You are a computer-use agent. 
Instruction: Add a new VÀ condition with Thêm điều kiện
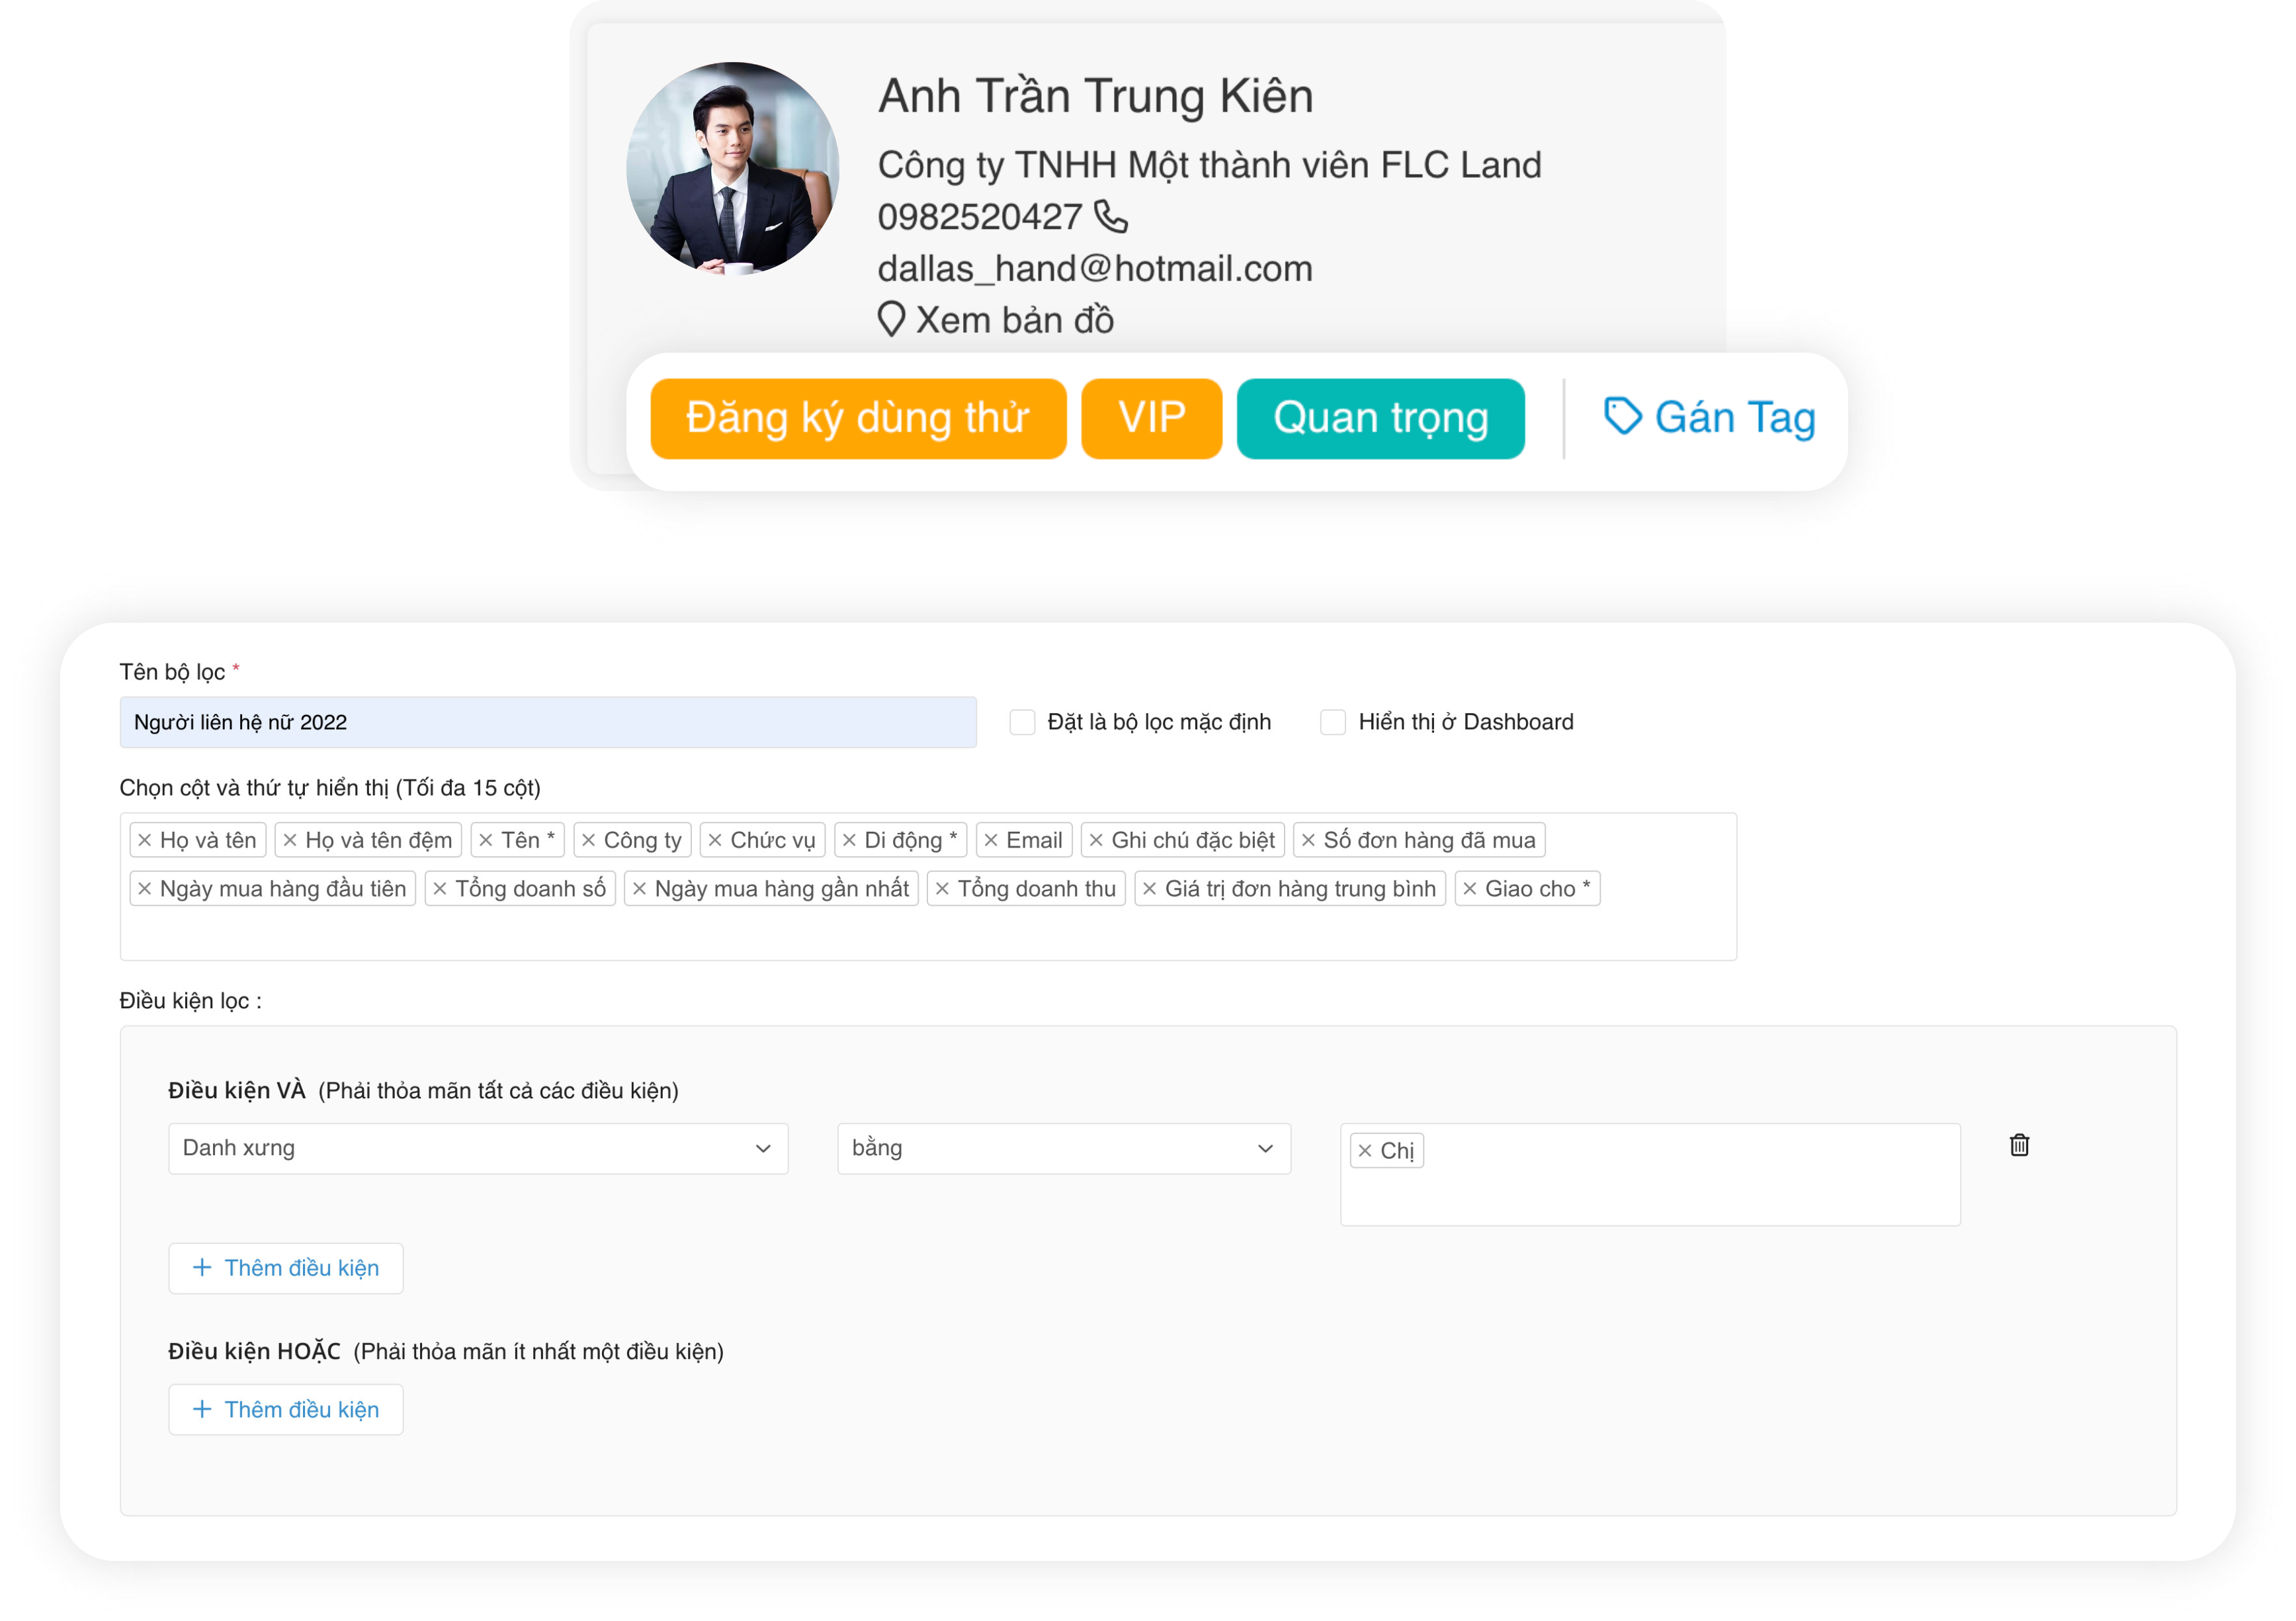[286, 1268]
